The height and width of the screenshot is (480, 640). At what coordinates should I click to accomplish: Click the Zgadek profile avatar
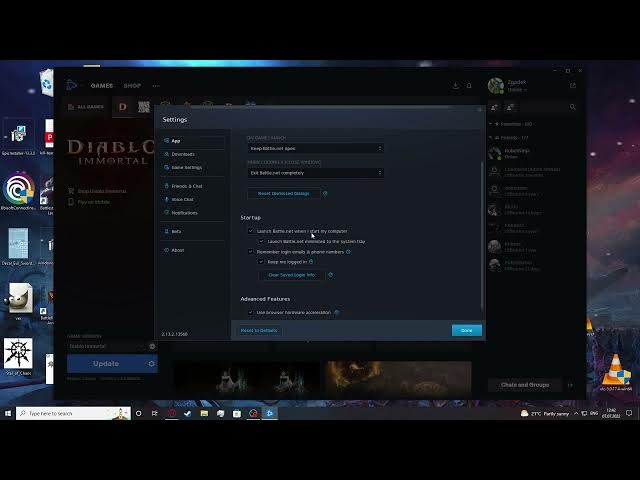(x=496, y=86)
